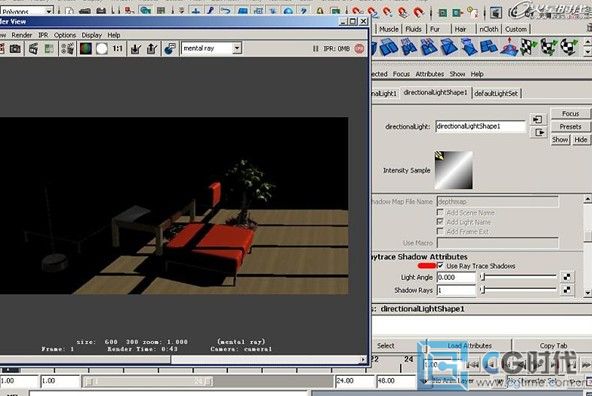This screenshot has width=592, height=396.
Task: Toggle Add Scene Name checkbox
Action: point(440,212)
